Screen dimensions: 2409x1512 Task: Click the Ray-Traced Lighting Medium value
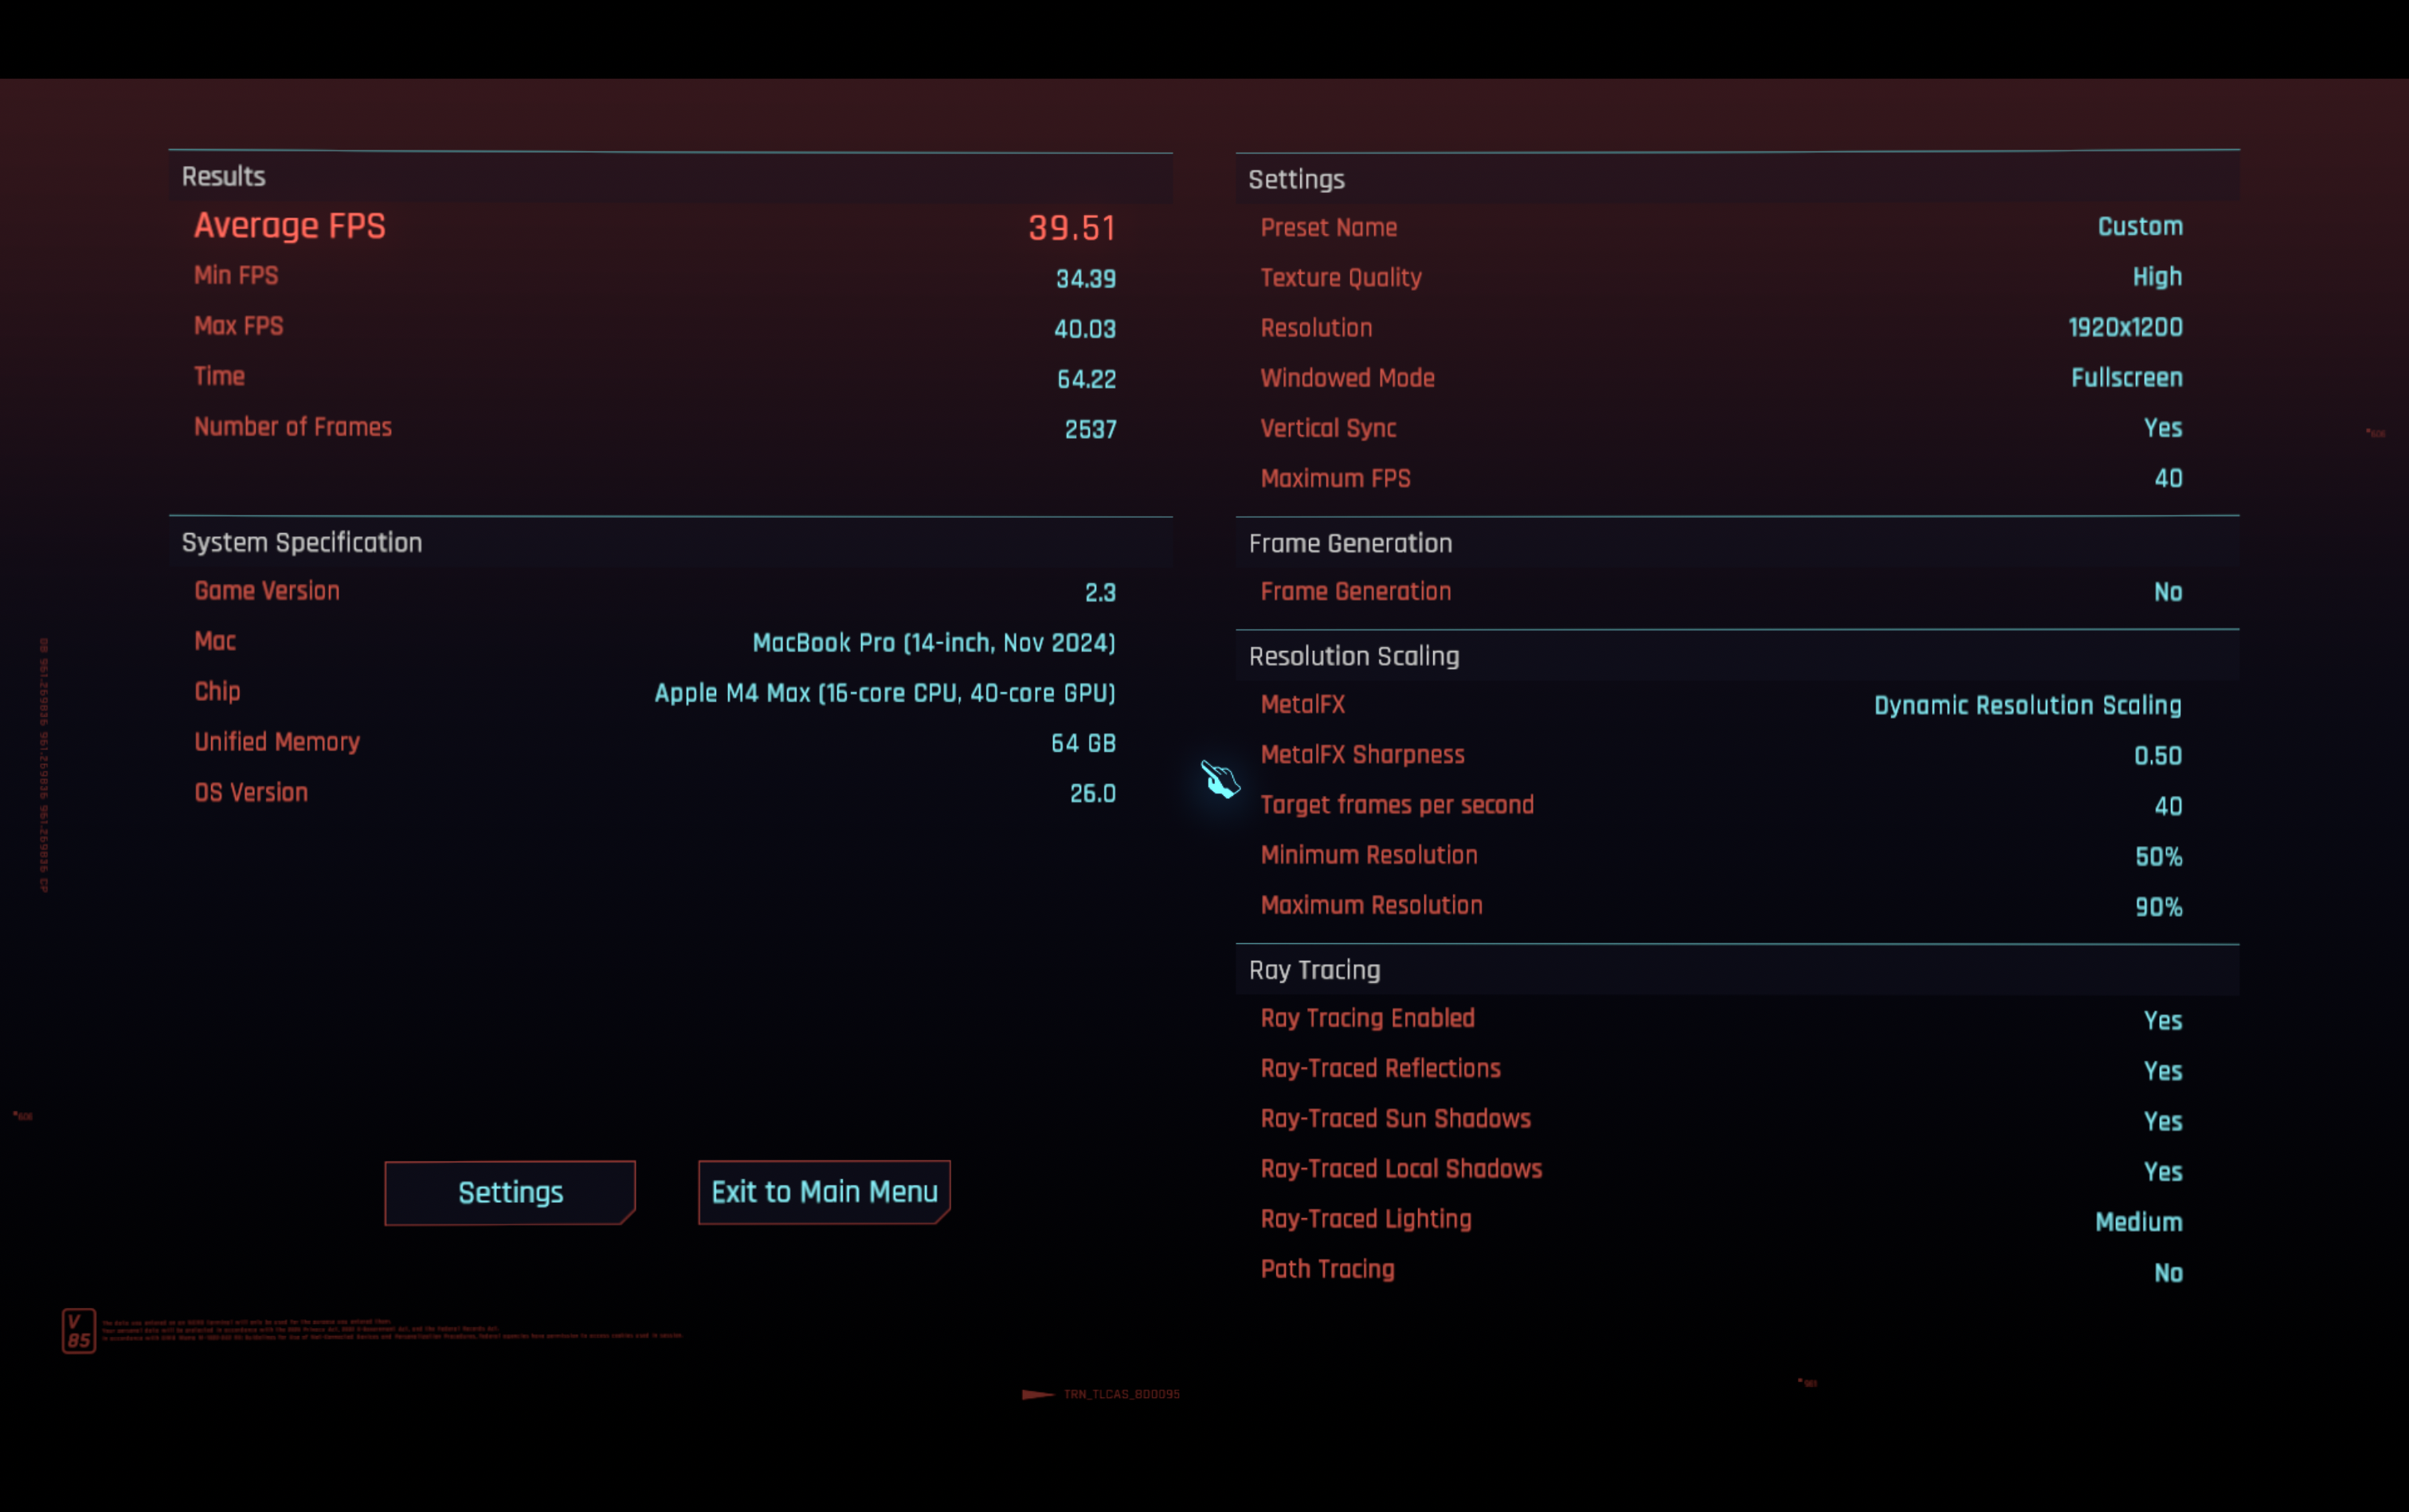point(2139,1222)
